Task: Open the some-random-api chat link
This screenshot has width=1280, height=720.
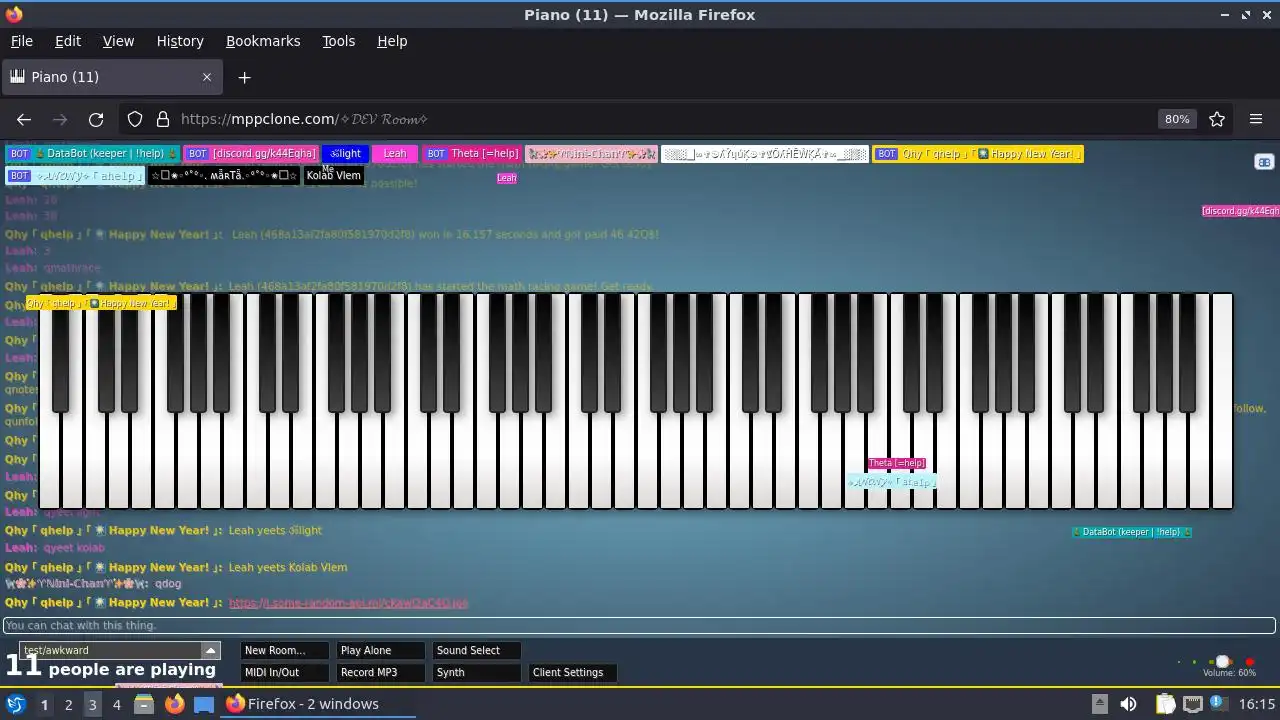Action: (348, 603)
